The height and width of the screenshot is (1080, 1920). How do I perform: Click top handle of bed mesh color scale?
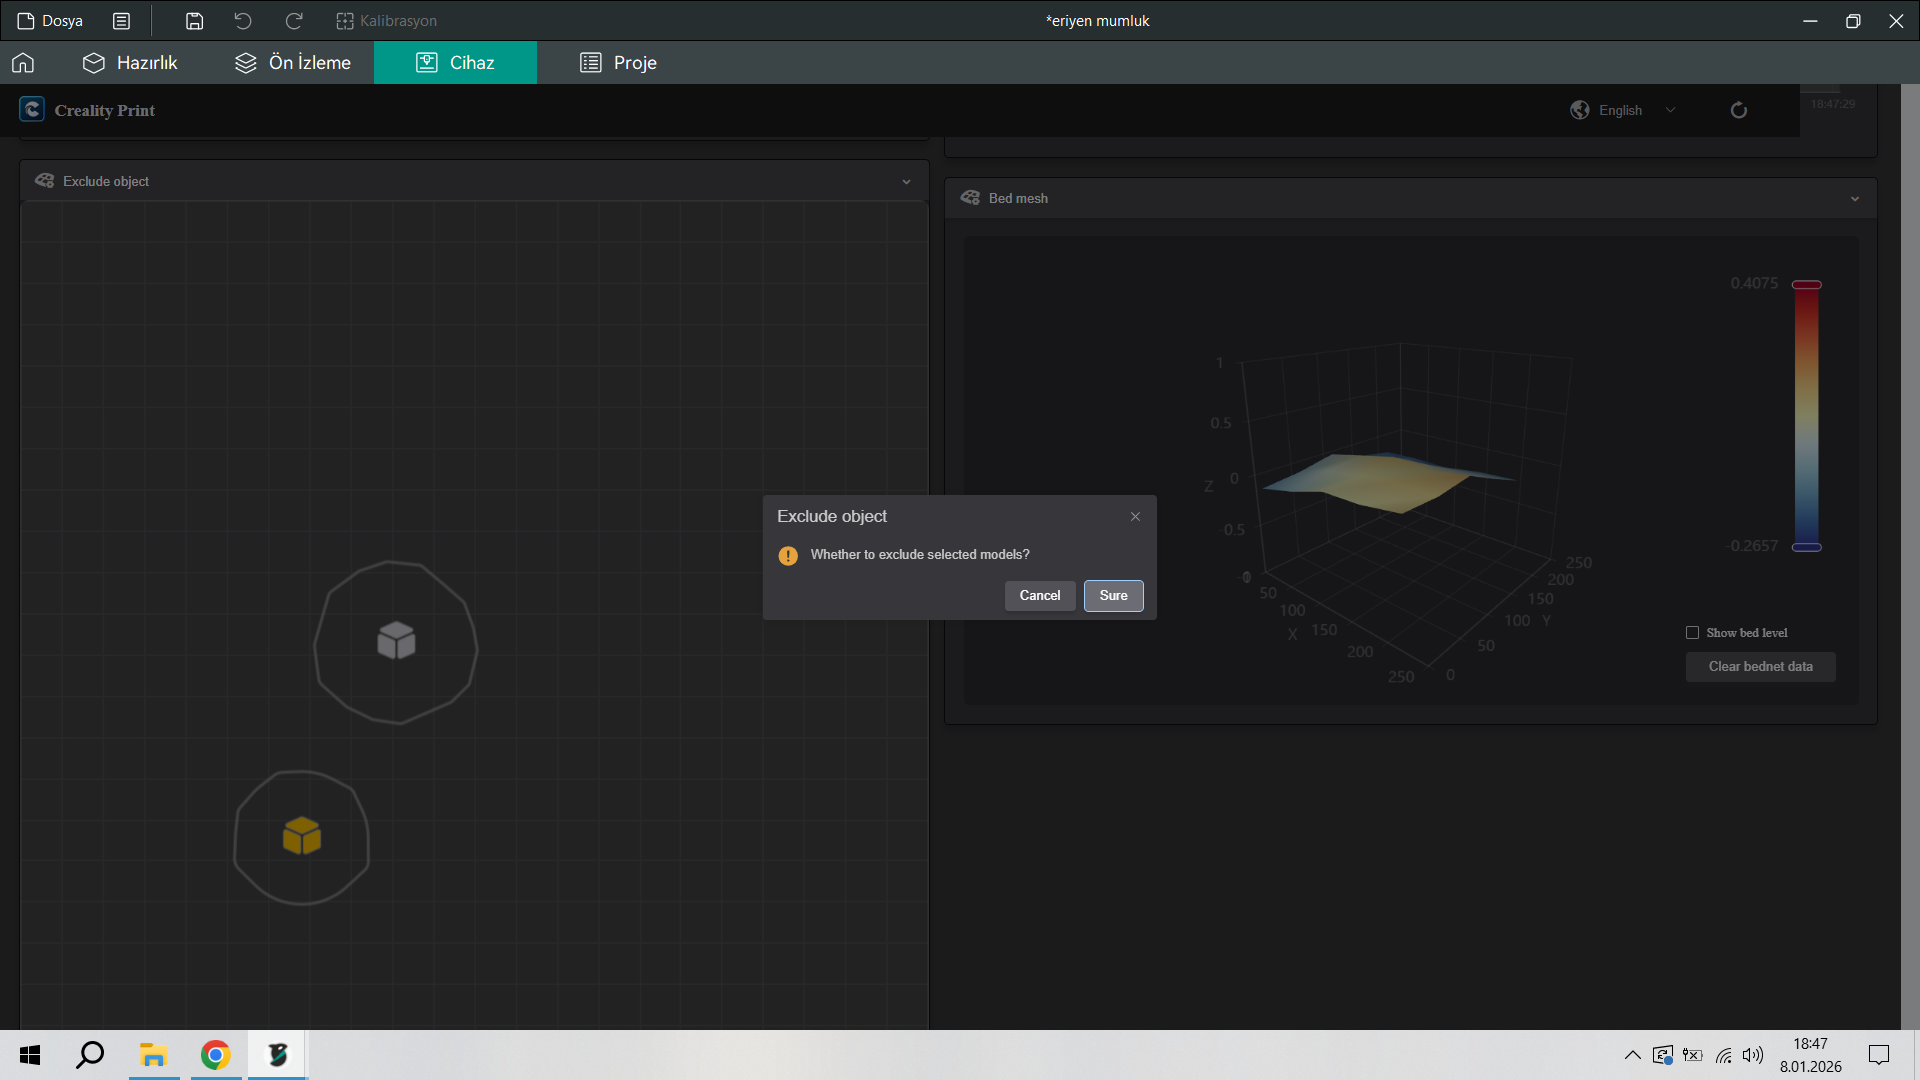point(1806,285)
